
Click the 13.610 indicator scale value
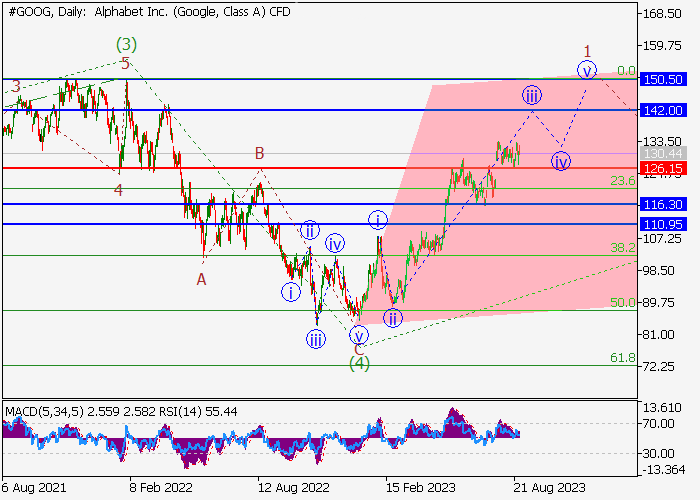662,408
